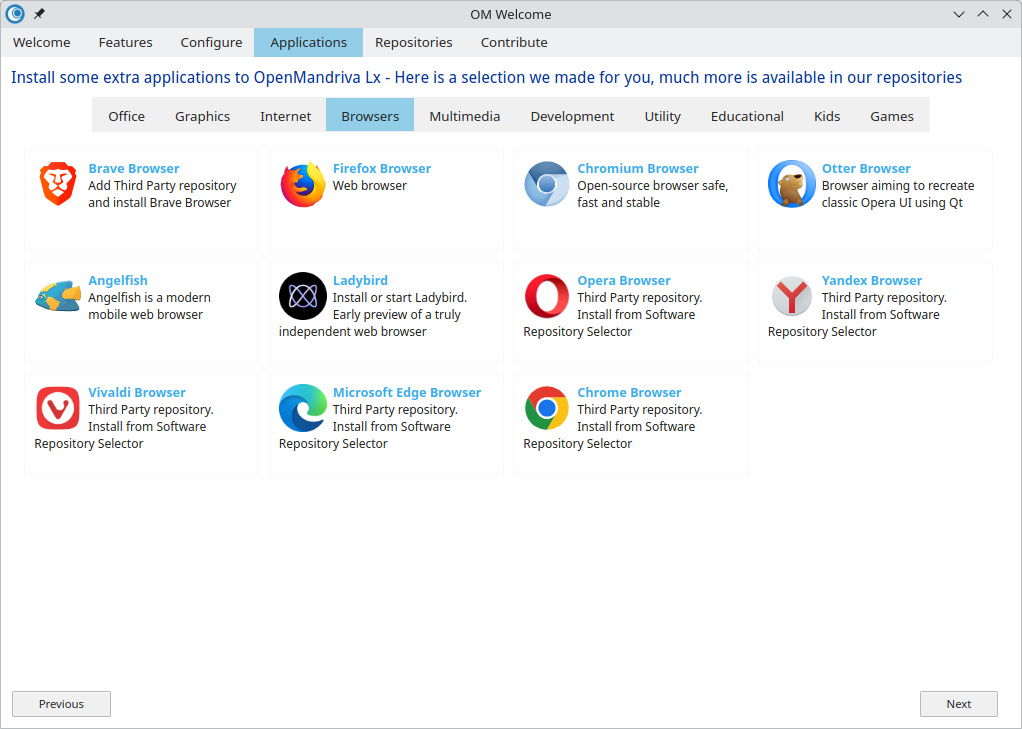Click the Previous button
The width and height of the screenshot is (1022, 729).
(61, 704)
